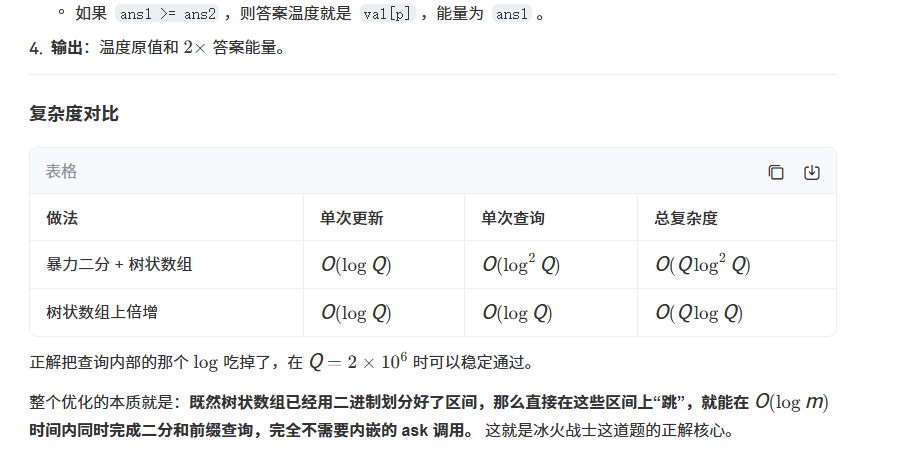This screenshot has height=454, width=912.
Task: Select the 单次更新 column header
Action: 351,218
